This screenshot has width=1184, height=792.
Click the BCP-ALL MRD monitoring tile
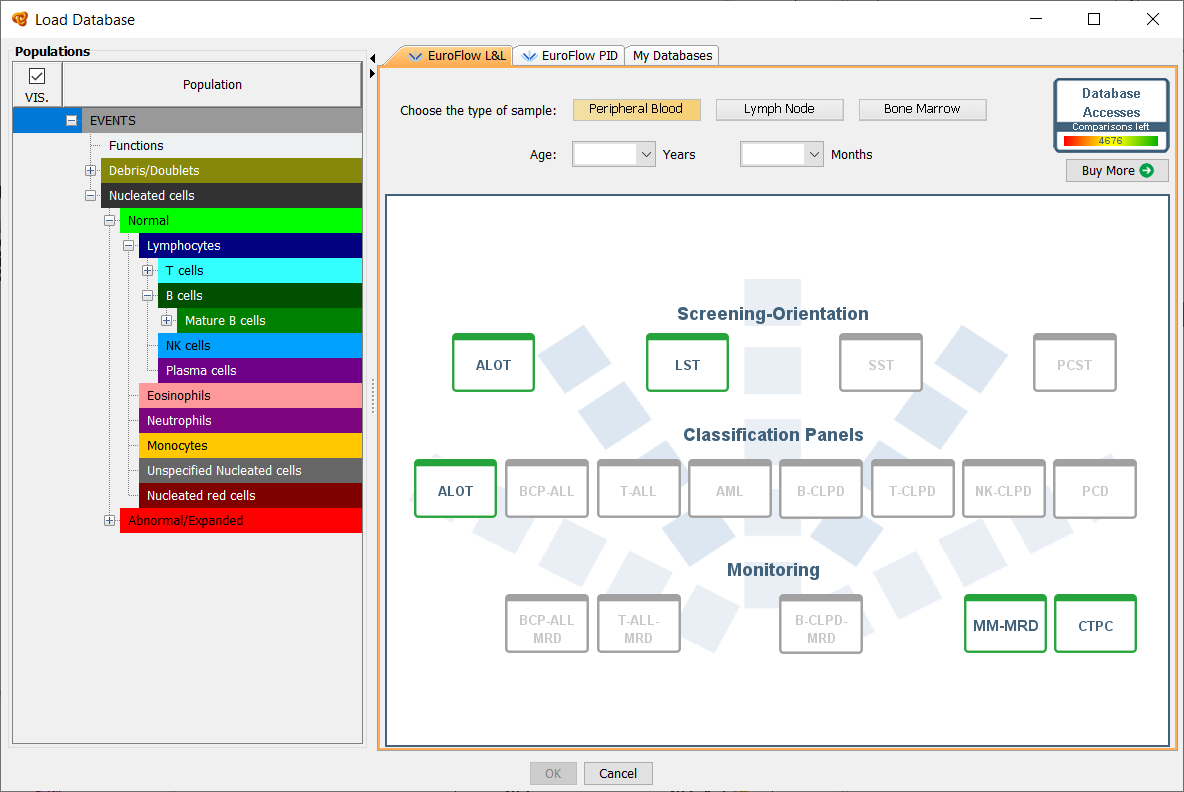[x=547, y=624]
